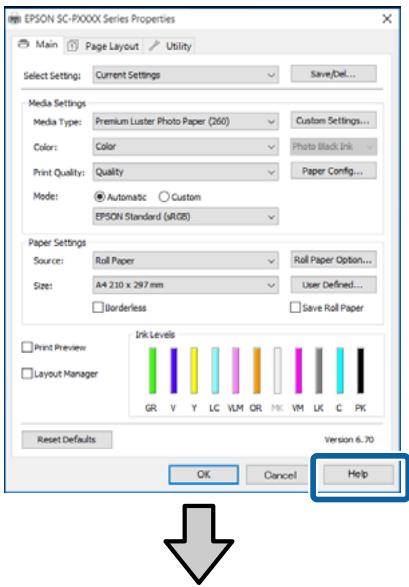Open the Page Layout tab
Image resolution: width=409 pixels, height=587 pixels.
pos(104,46)
